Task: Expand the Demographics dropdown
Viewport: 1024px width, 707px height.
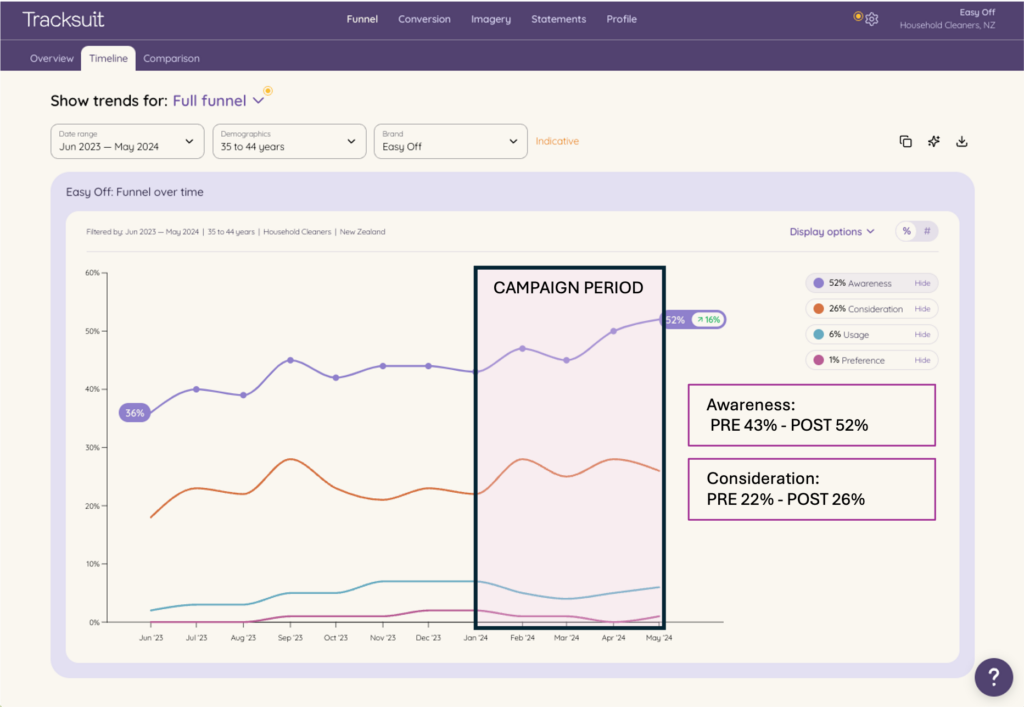Action: (x=289, y=141)
